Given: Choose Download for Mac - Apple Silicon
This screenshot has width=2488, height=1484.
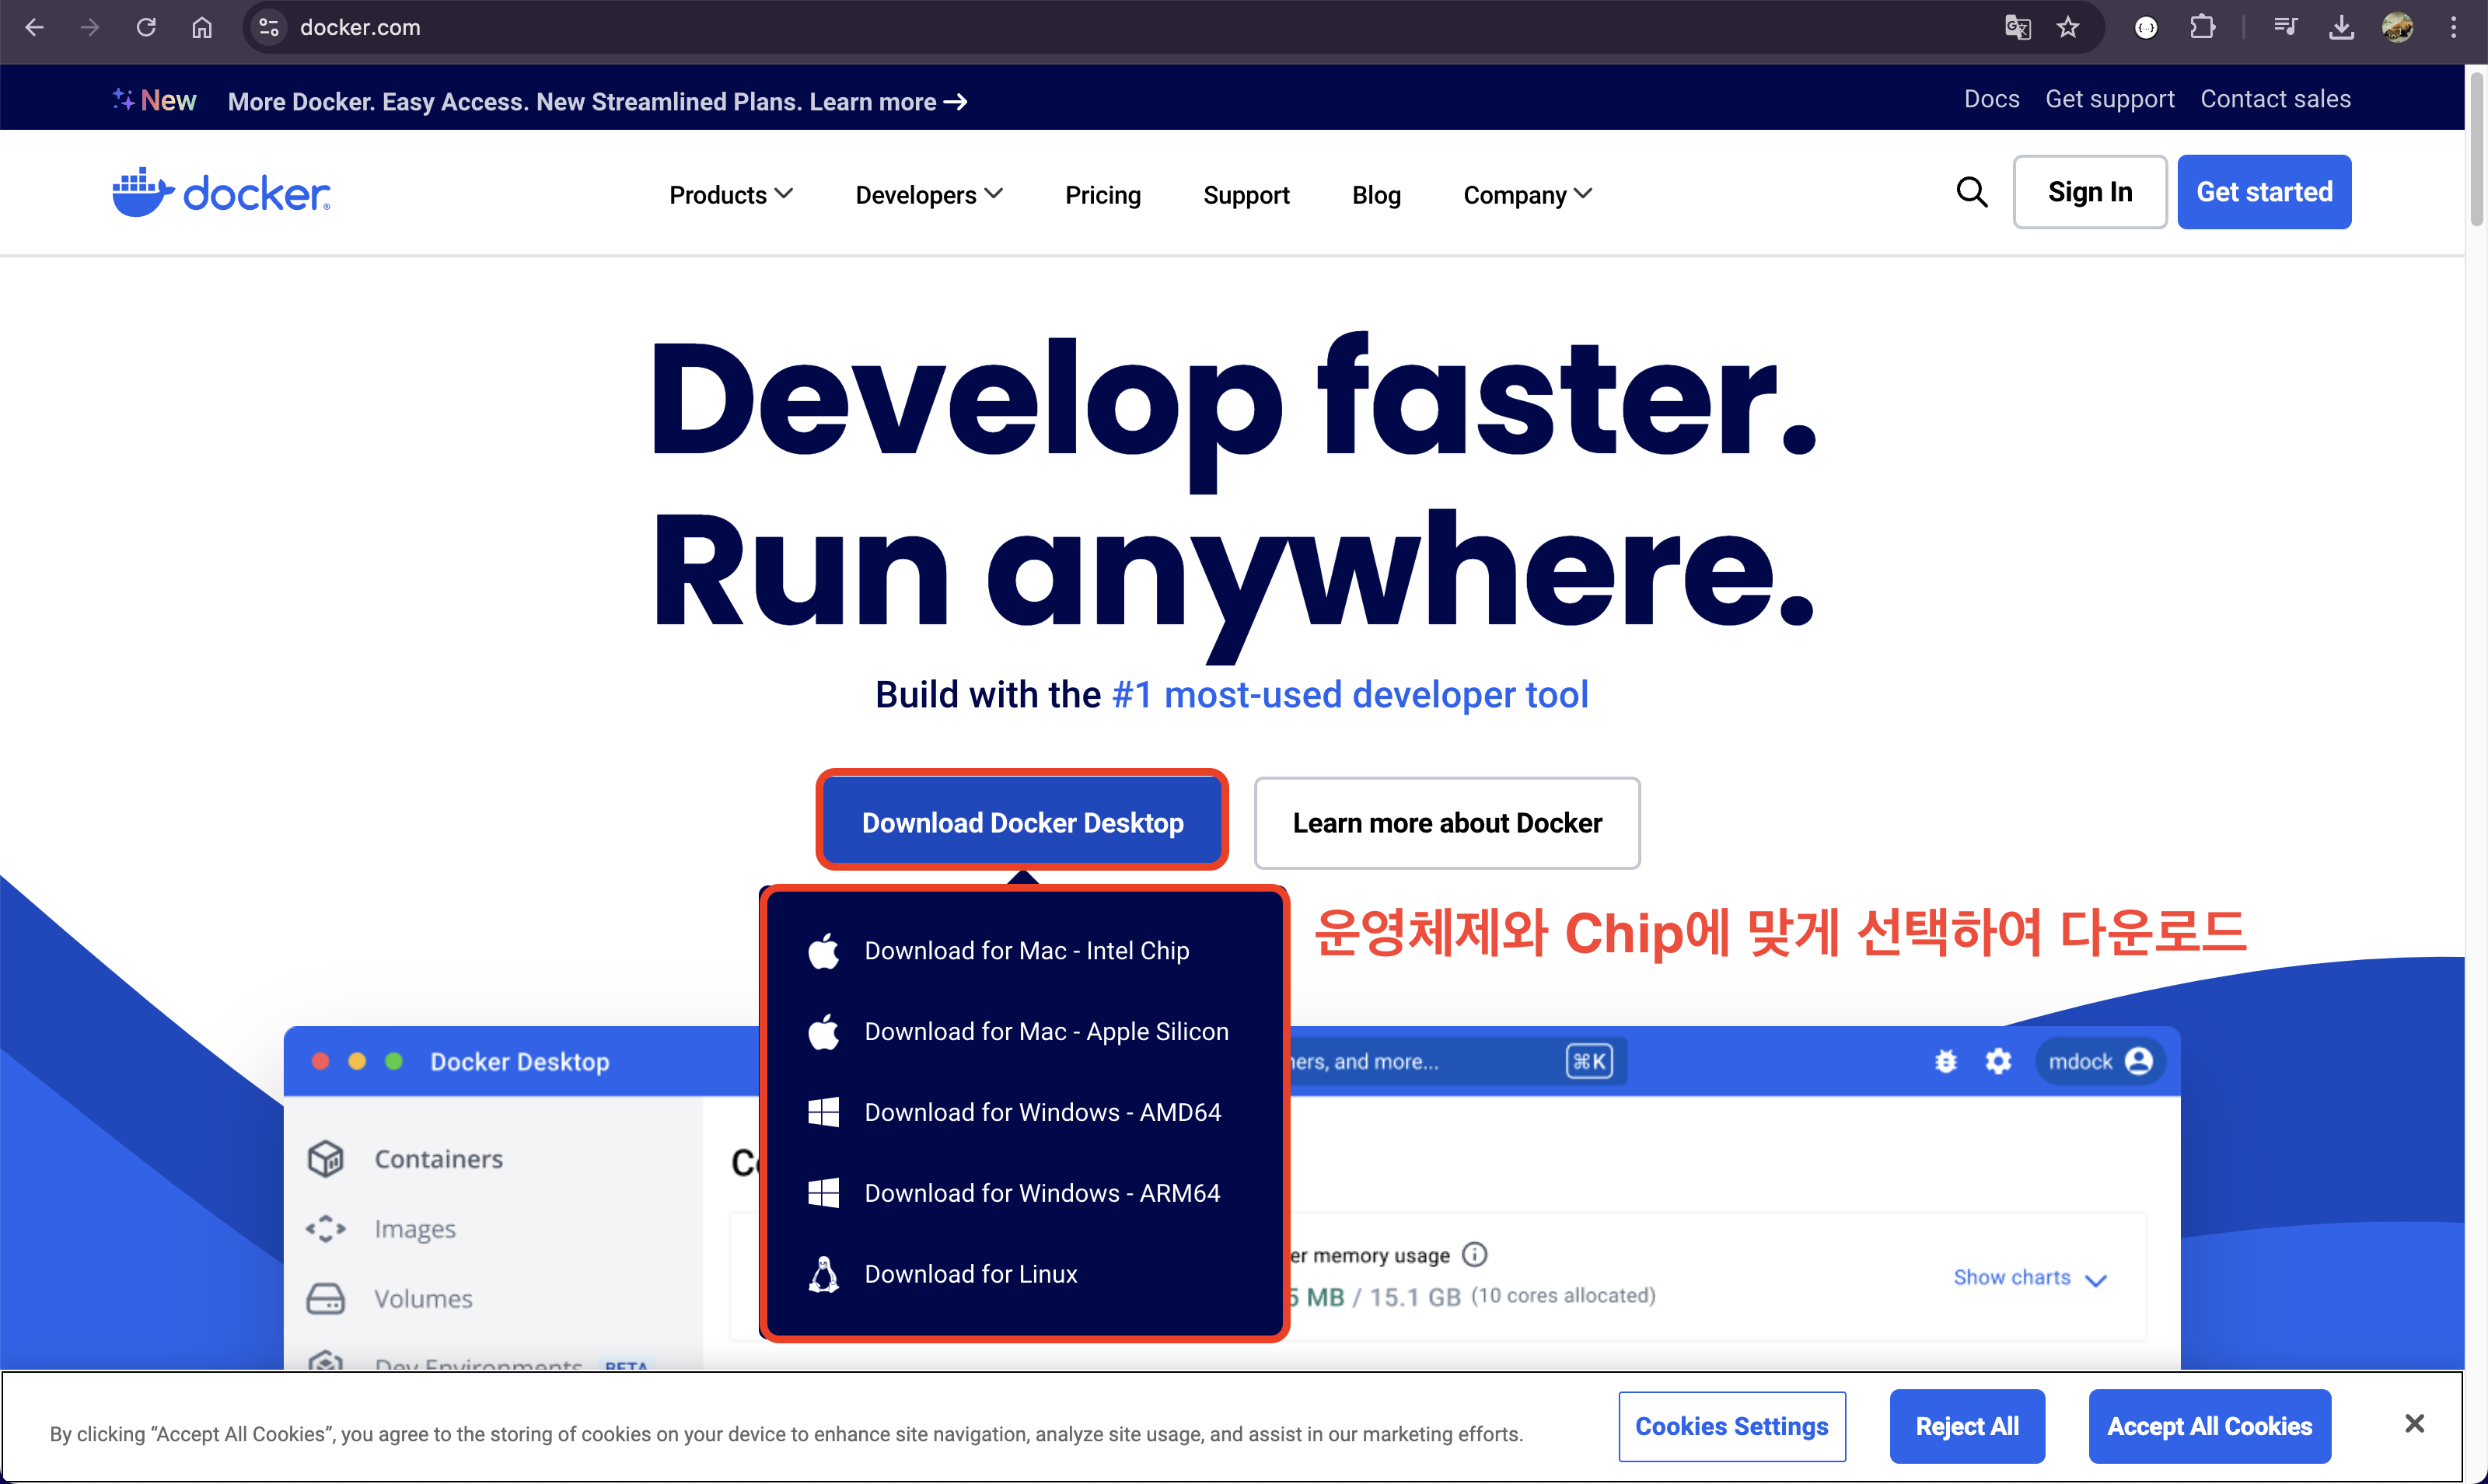Looking at the screenshot, I should [x=1045, y=1031].
